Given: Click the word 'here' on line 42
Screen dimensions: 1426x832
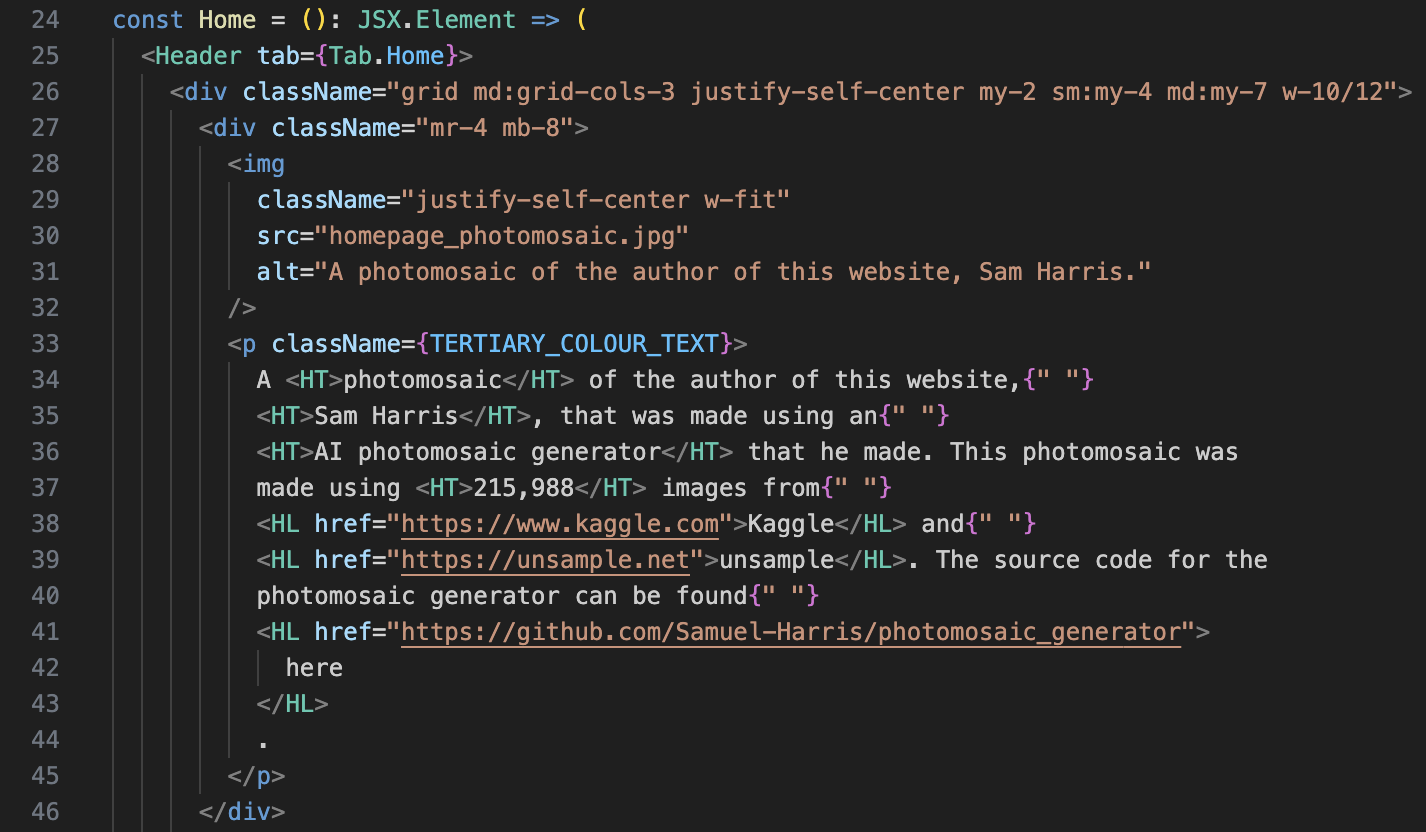Looking at the screenshot, I should (x=314, y=667).
